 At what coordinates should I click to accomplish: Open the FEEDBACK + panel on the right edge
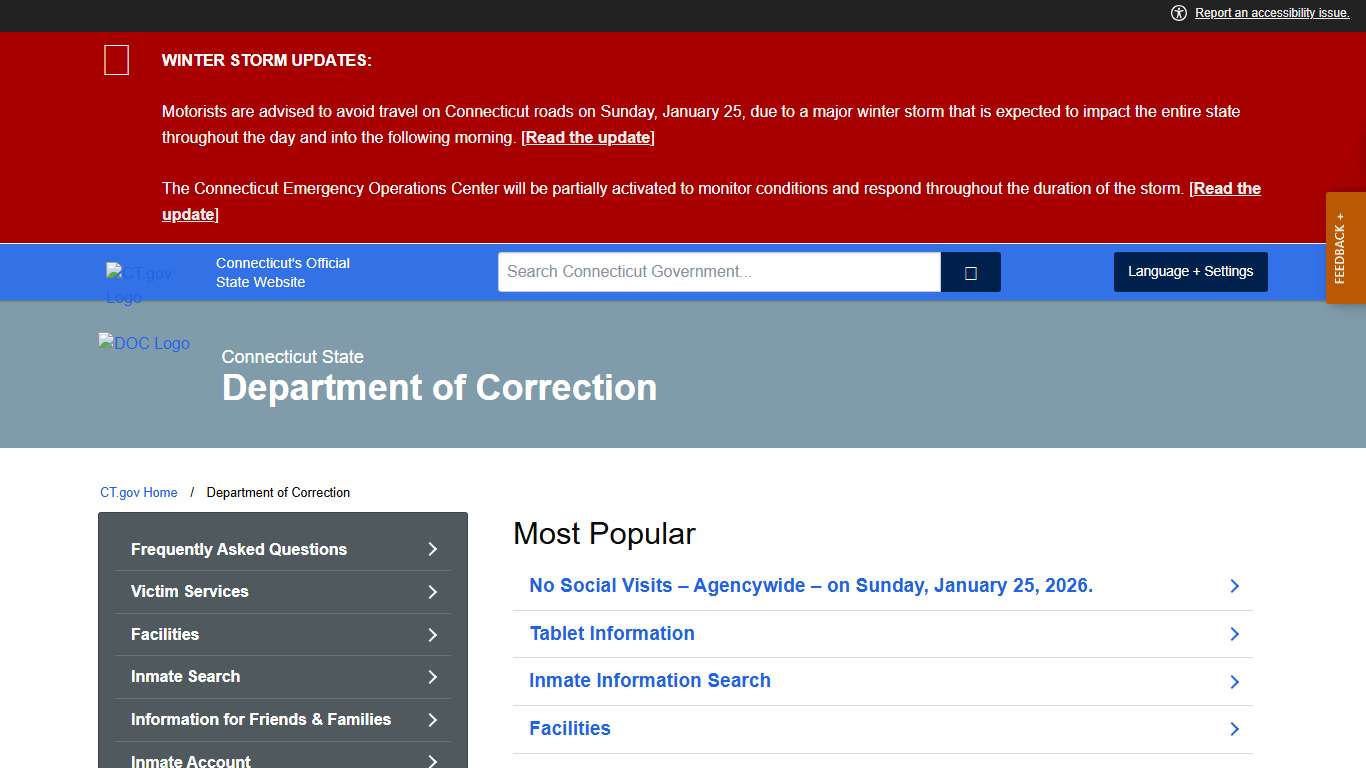[x=1344, y=248]
